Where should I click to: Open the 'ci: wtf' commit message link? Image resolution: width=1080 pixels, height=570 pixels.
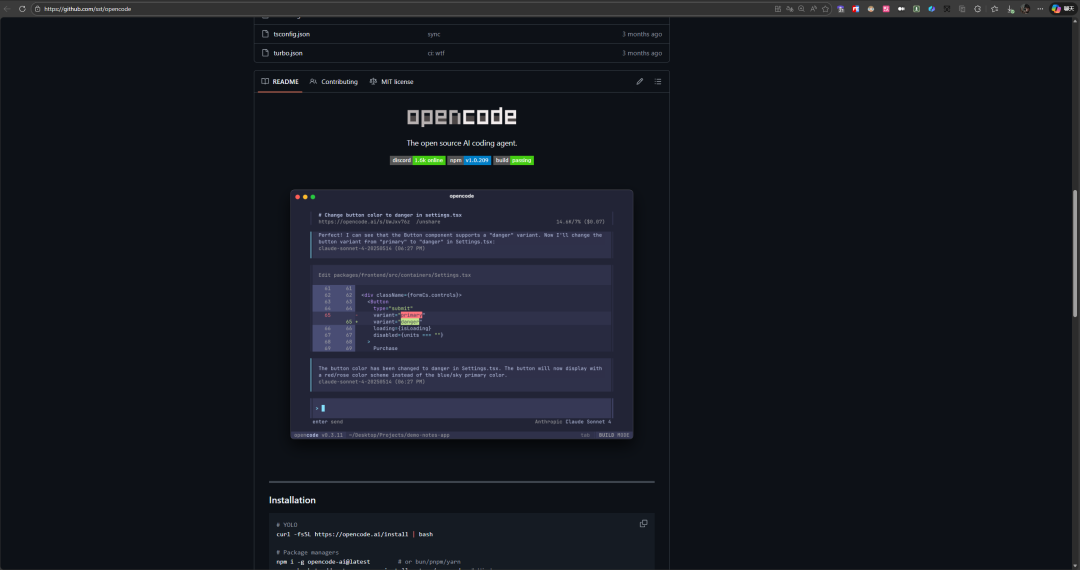pos(436,53)
